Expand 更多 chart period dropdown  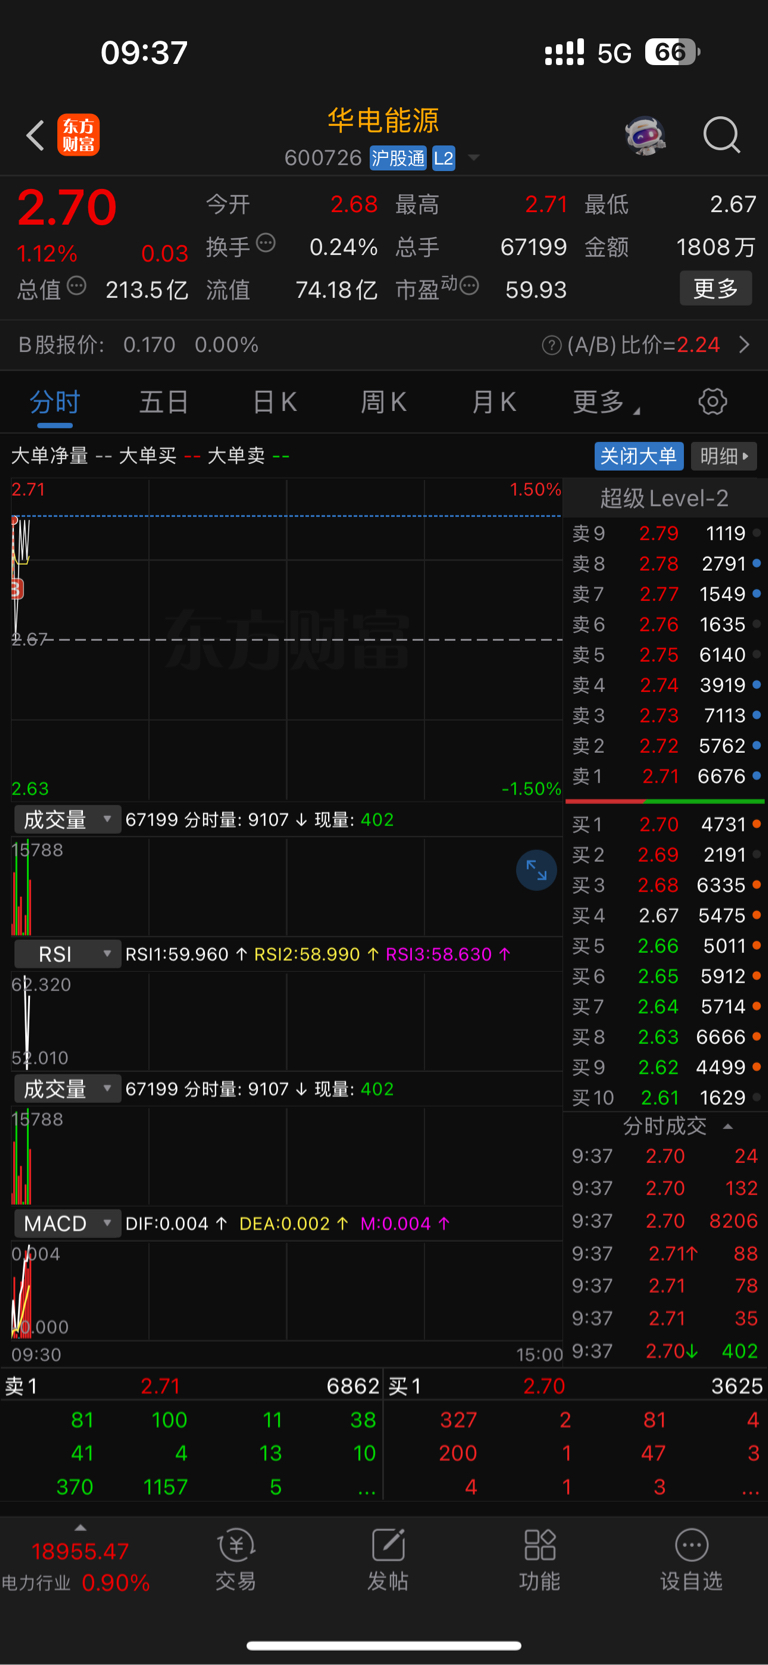(x=606, y=402)
